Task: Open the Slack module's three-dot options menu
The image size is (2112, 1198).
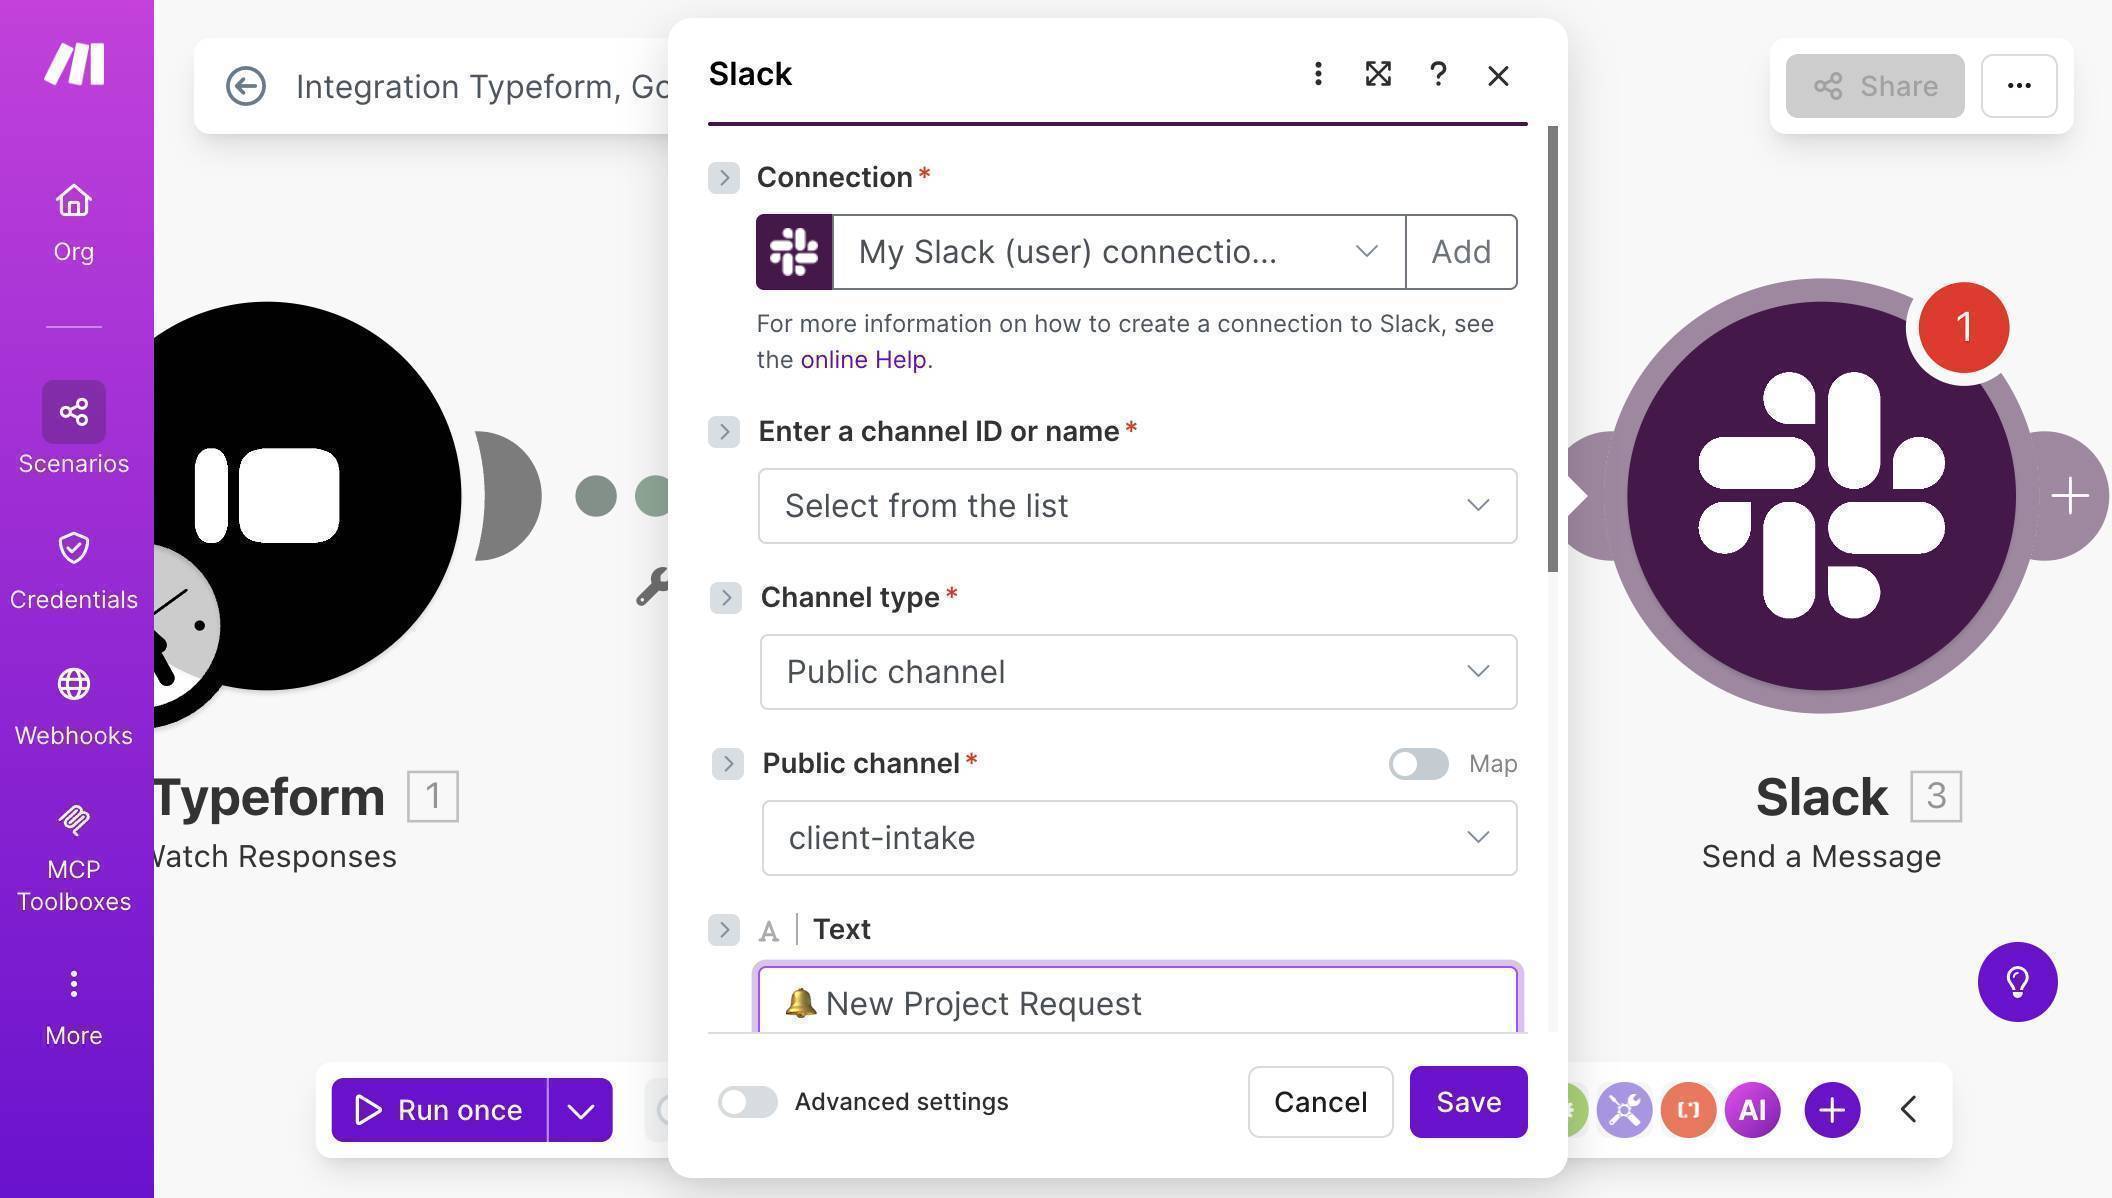Action: [1318, 74]
